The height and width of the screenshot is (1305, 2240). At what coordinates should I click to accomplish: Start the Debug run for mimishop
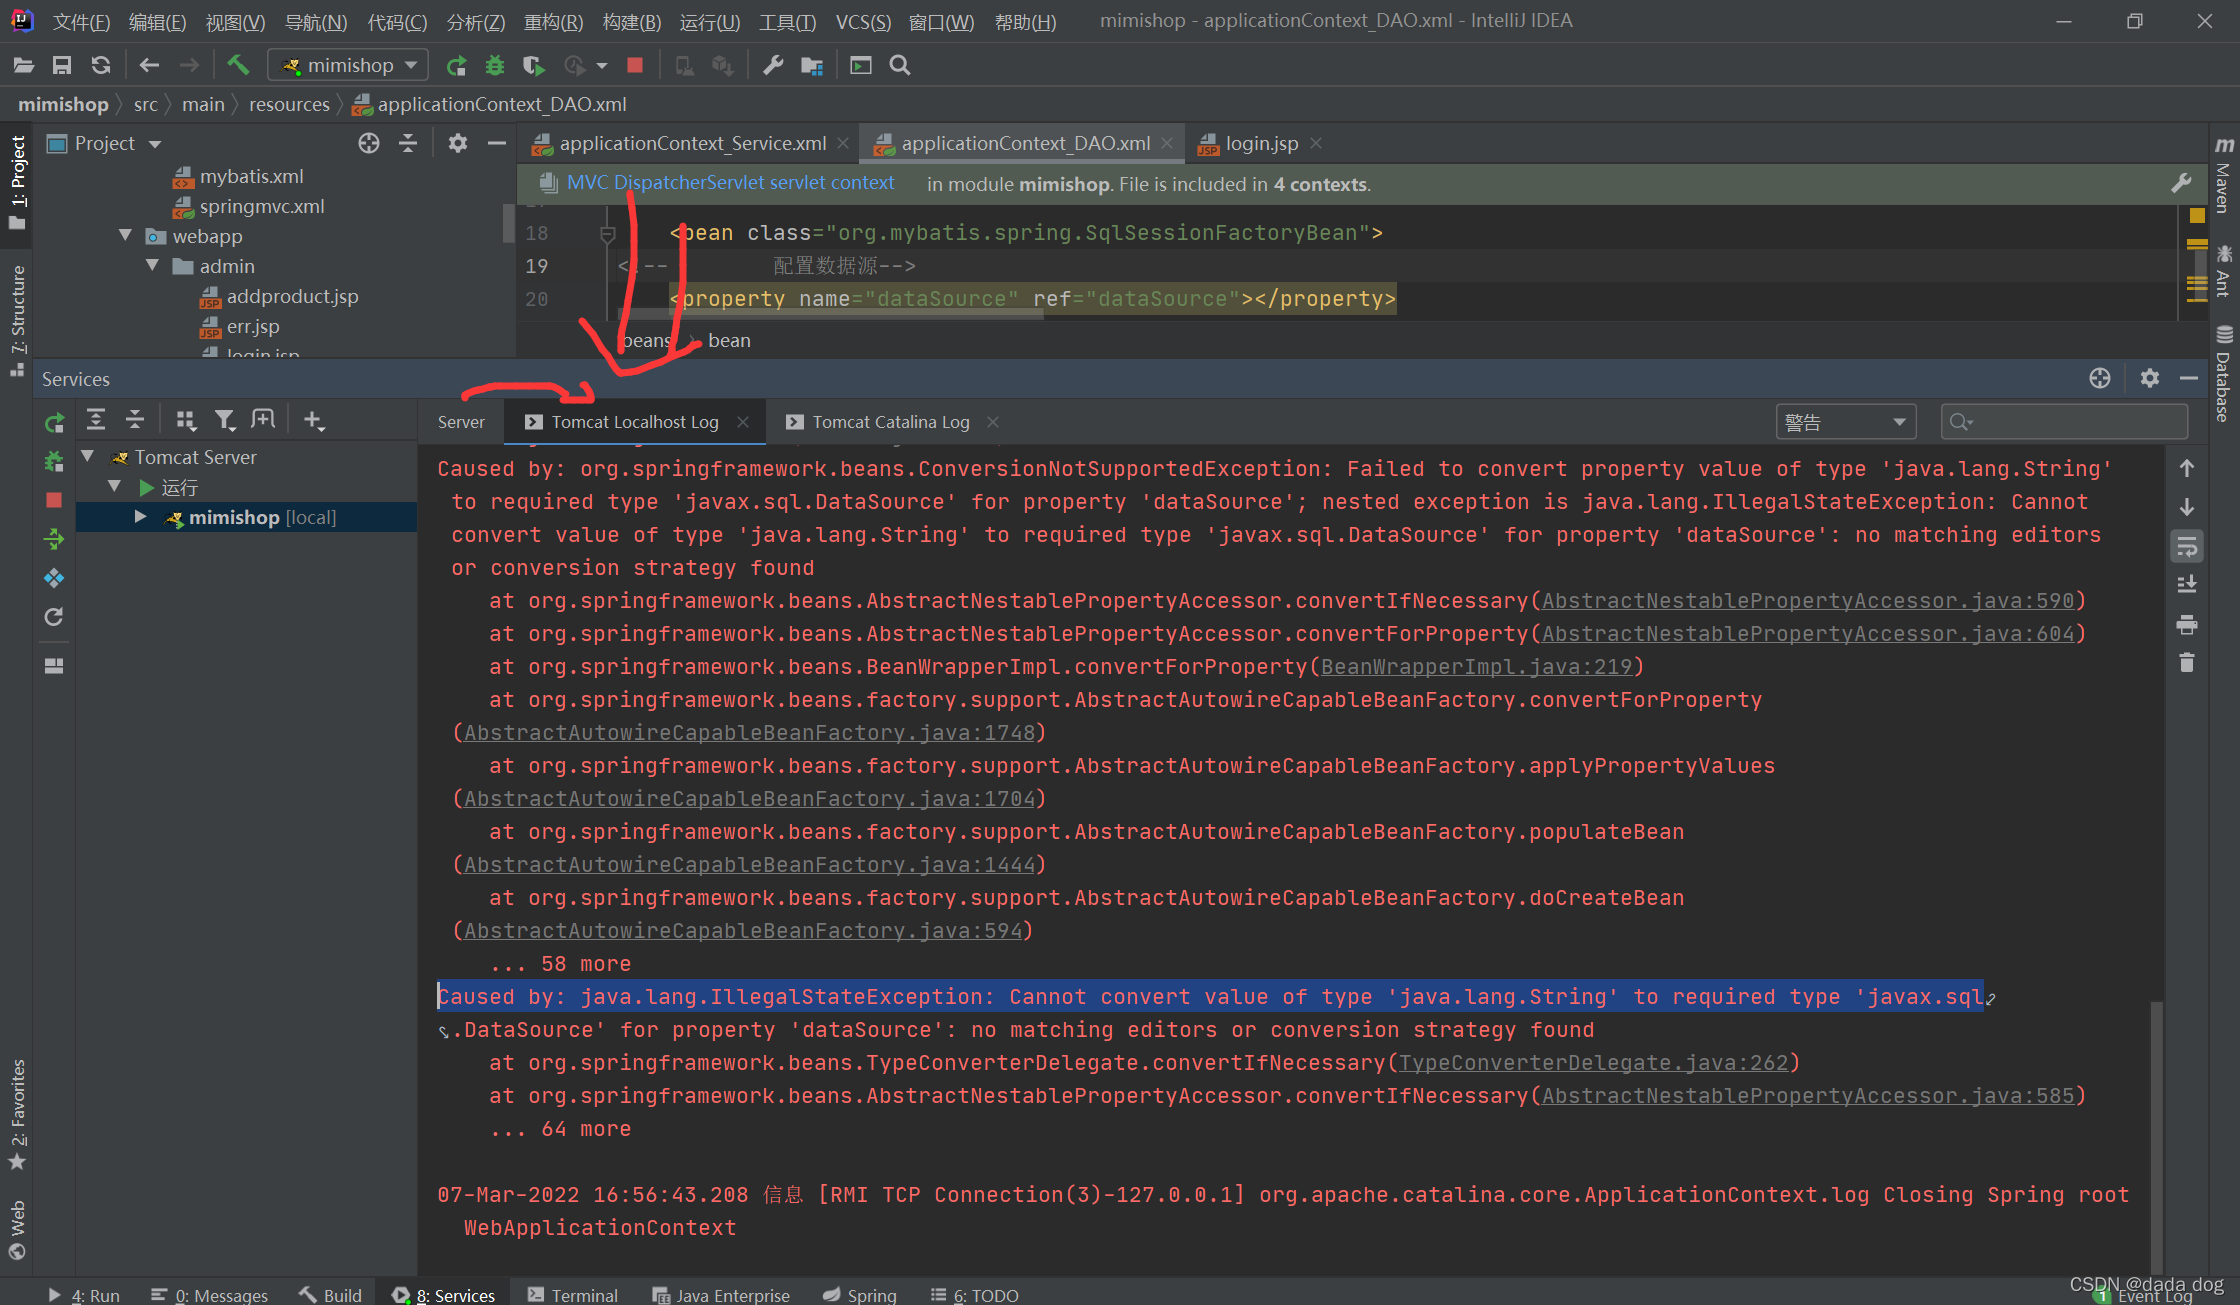(x=495, y=64)
